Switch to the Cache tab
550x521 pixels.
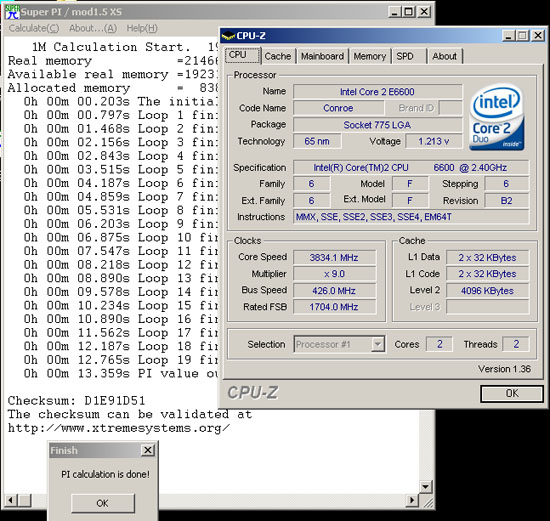(278, 56)
